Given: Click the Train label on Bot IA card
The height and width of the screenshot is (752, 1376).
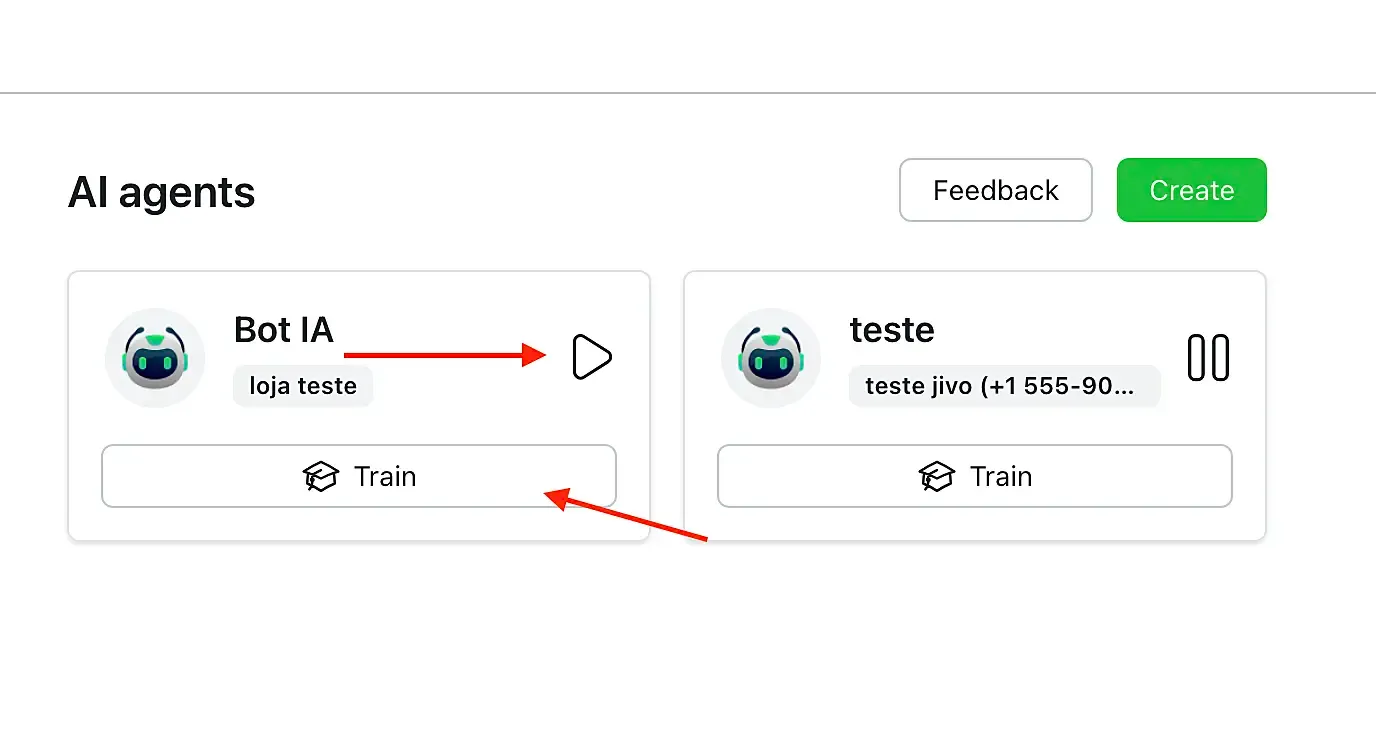Looking at the screenshot, I should coord(385,476).
